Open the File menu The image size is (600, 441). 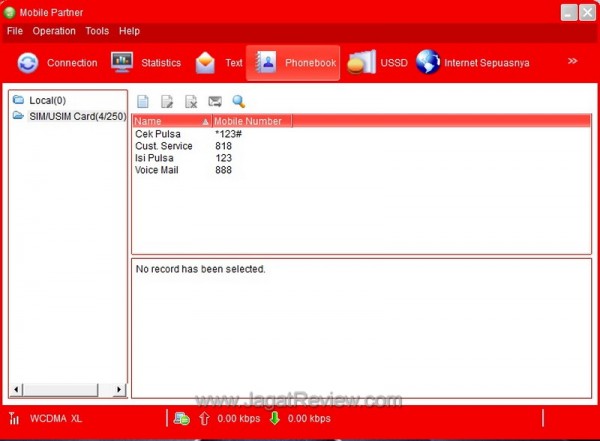(x=15, y=31)
